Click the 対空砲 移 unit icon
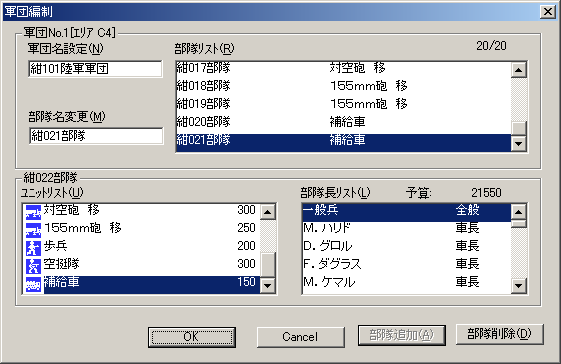The image size is (561, 364). (x=33, y=212)
